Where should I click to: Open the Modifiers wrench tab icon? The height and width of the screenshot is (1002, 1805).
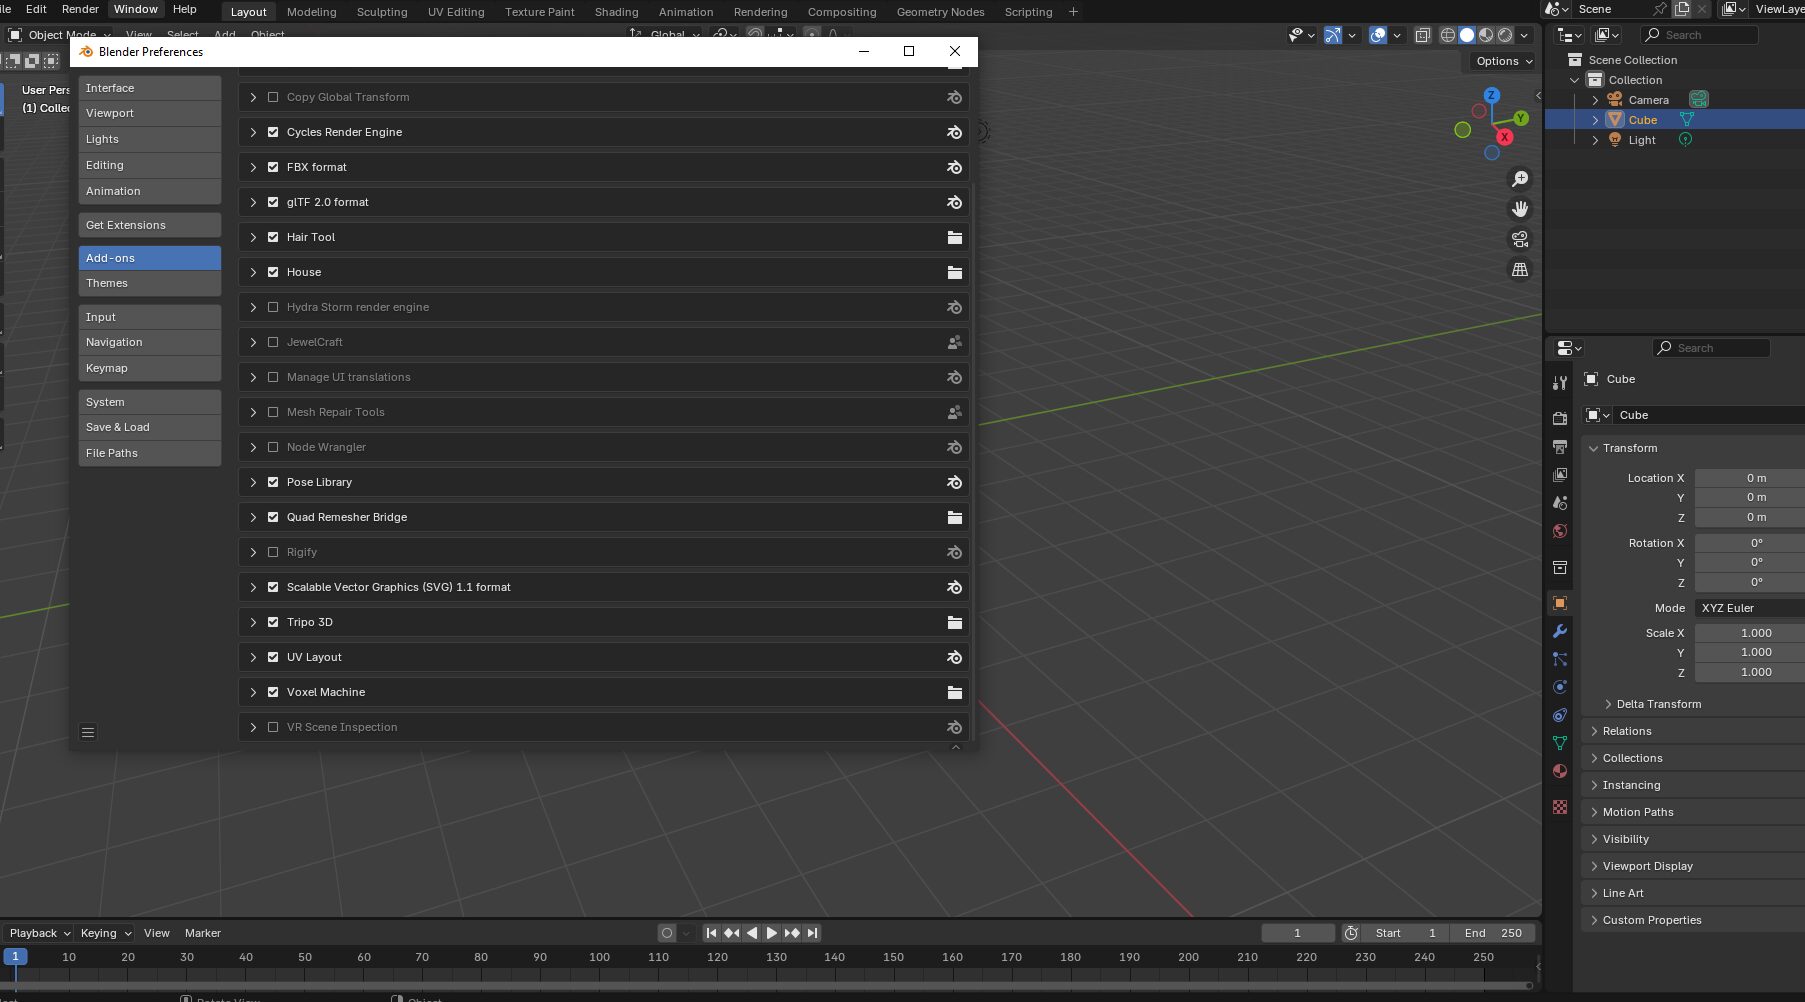tap(1560, 631)
